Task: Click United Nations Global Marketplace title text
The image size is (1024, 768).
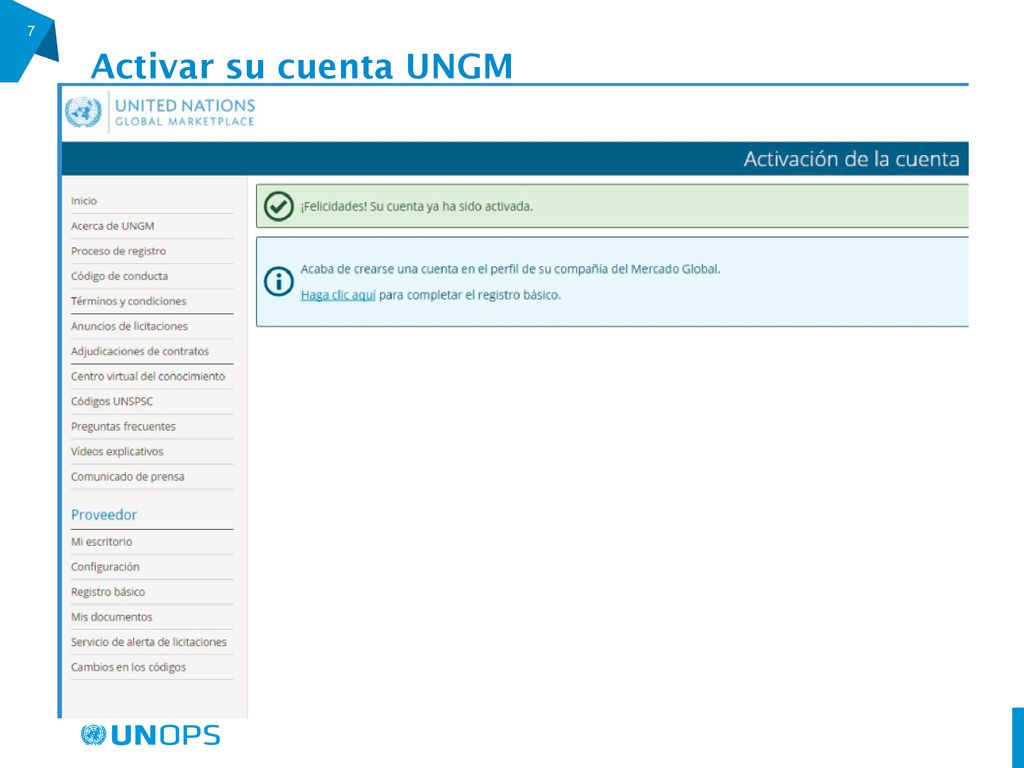Action: click(185, 112)
